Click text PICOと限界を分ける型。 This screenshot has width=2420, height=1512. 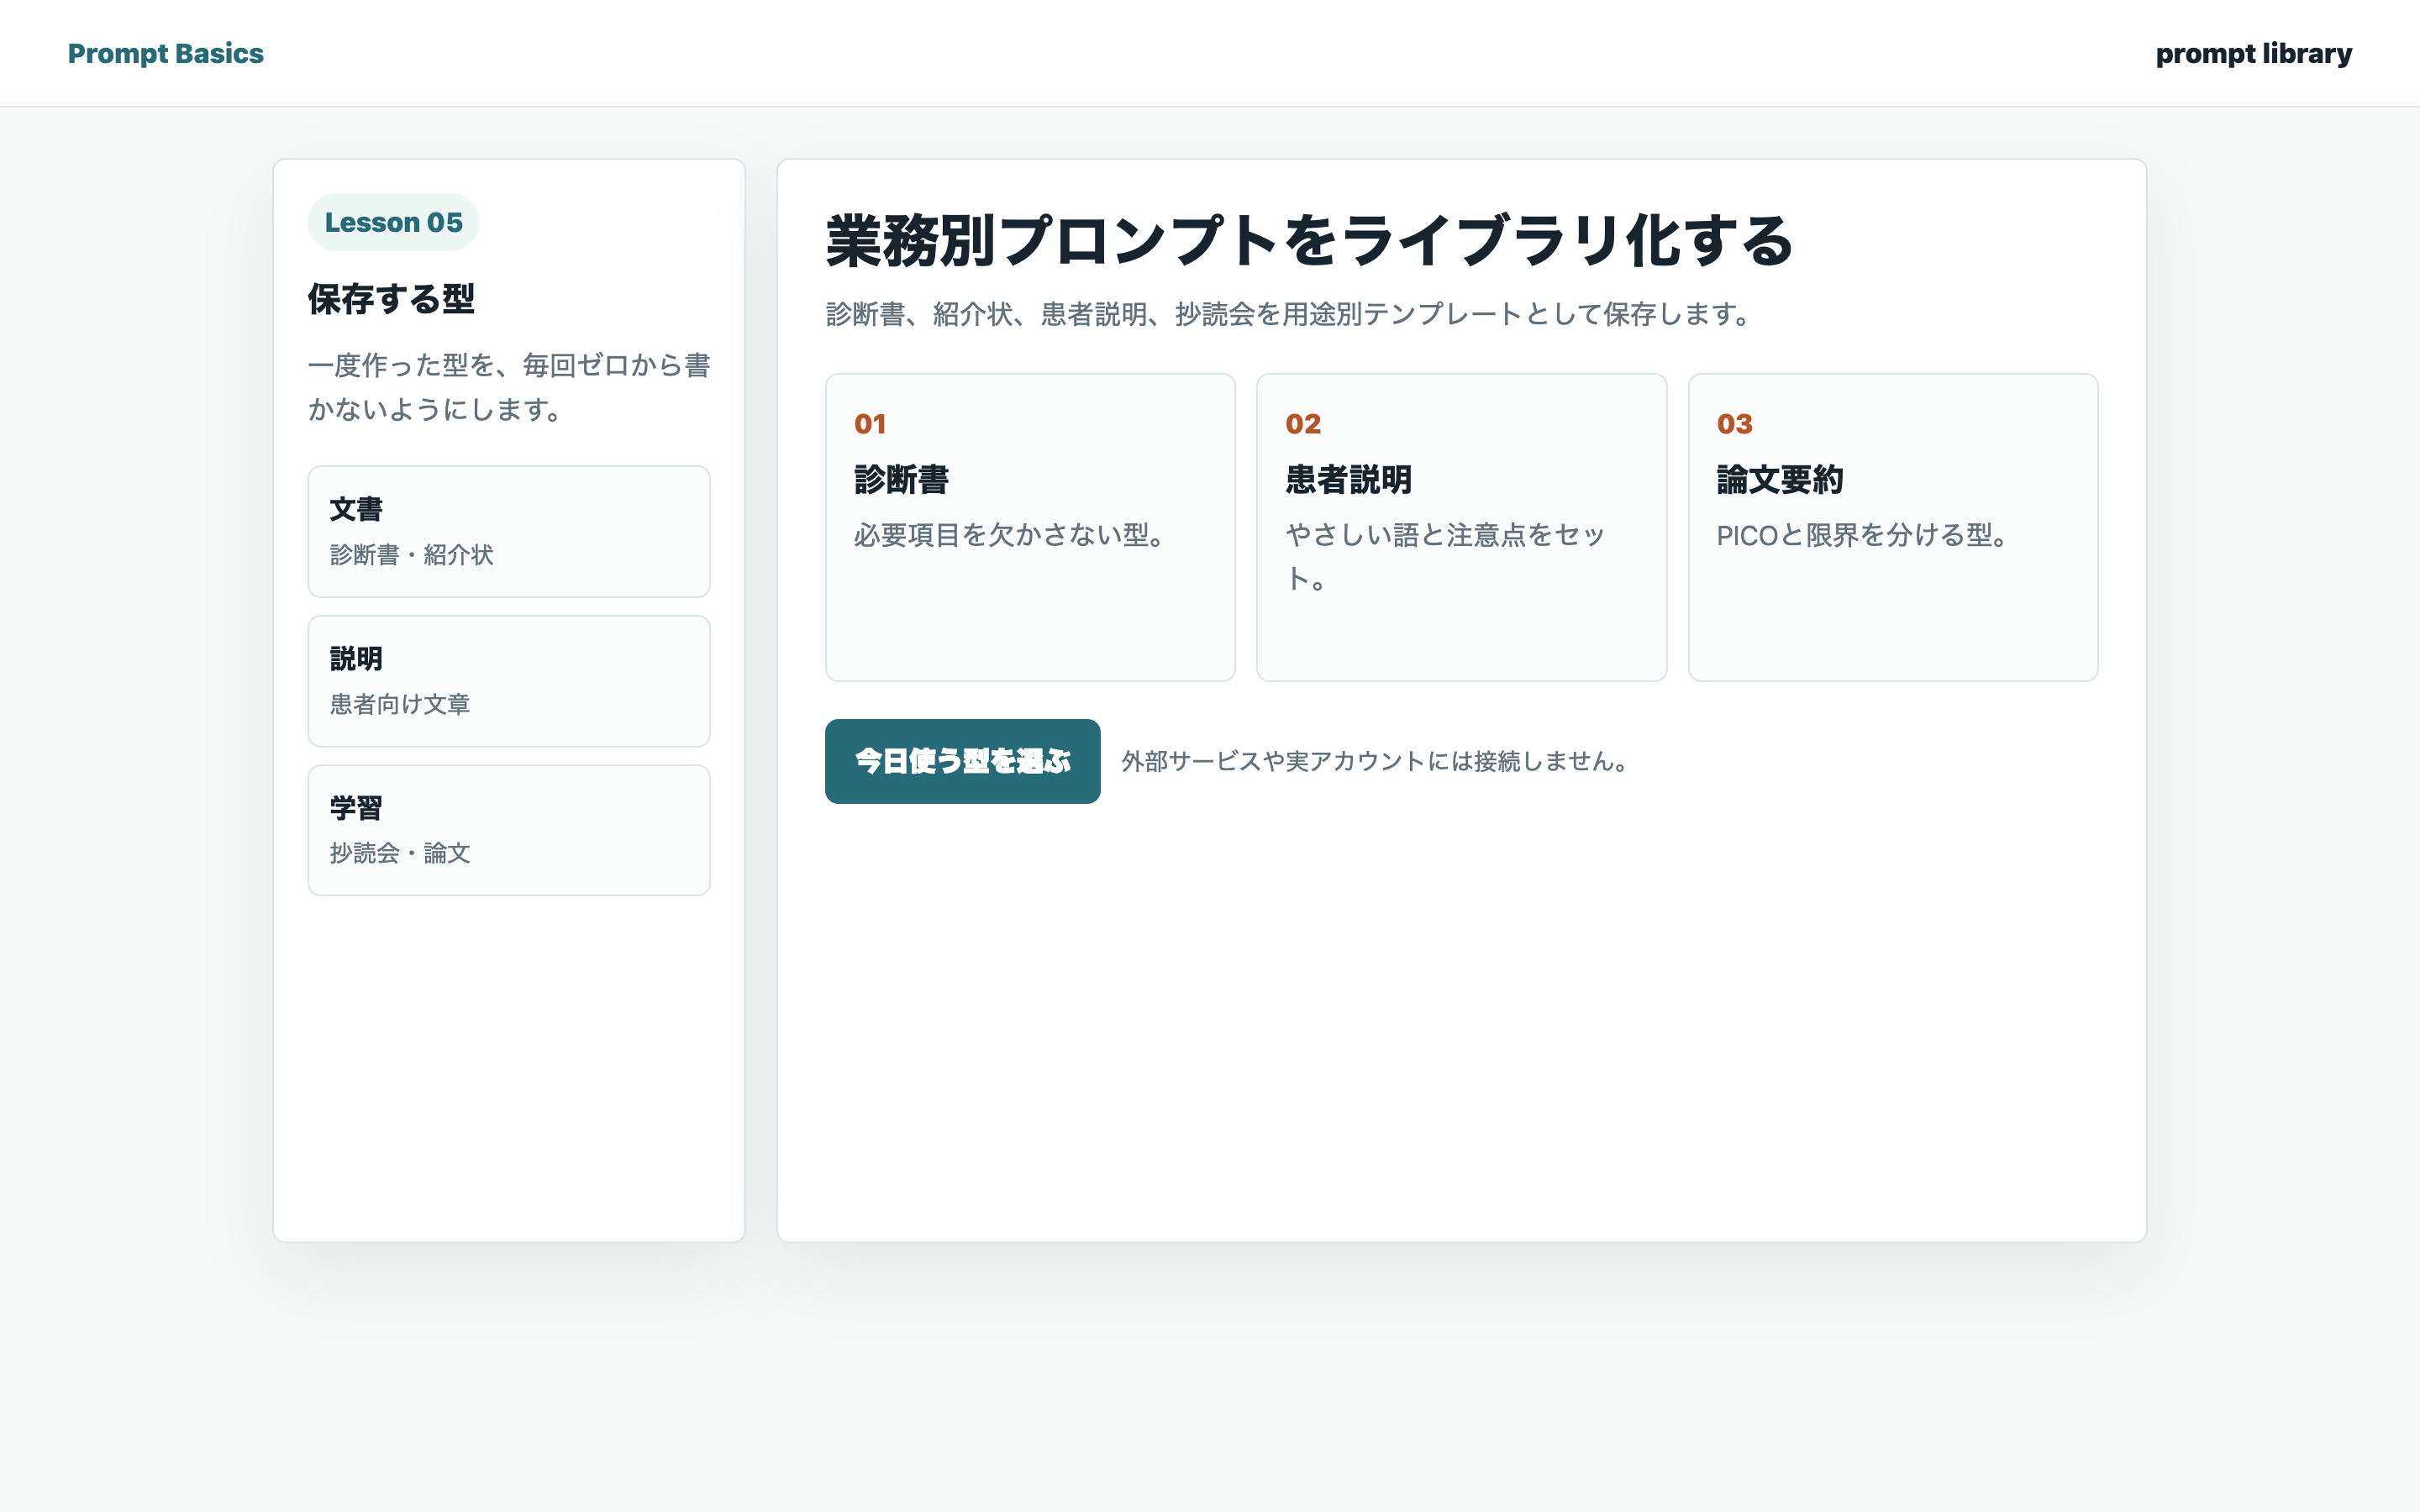point(1862,535)
